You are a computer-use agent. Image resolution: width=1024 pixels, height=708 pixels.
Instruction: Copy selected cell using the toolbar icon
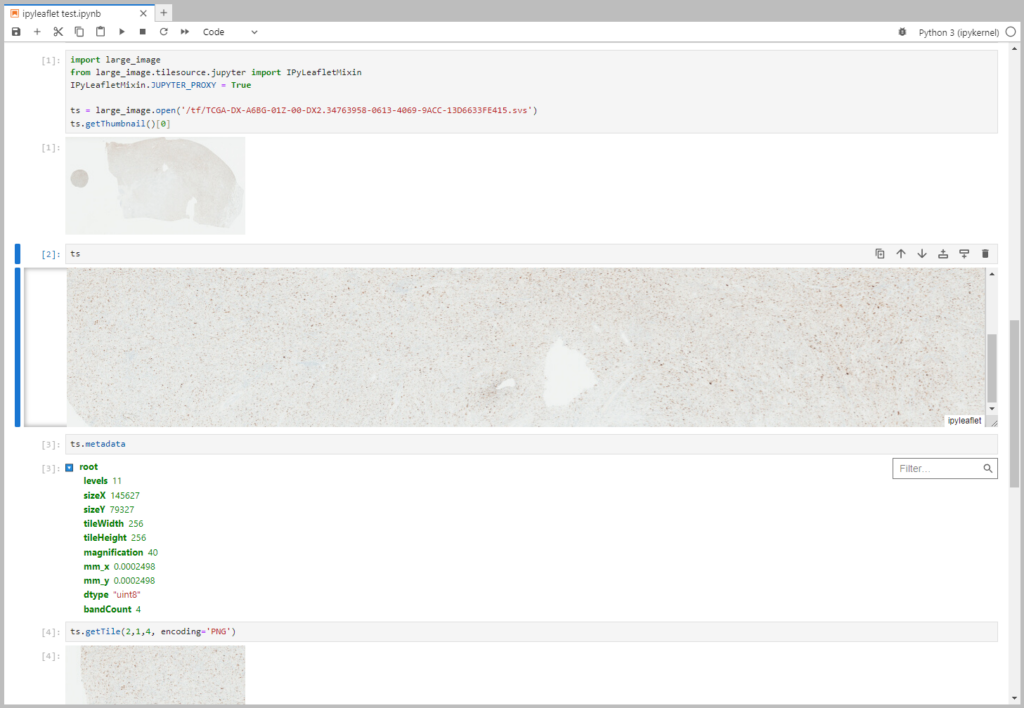[79, 31]
